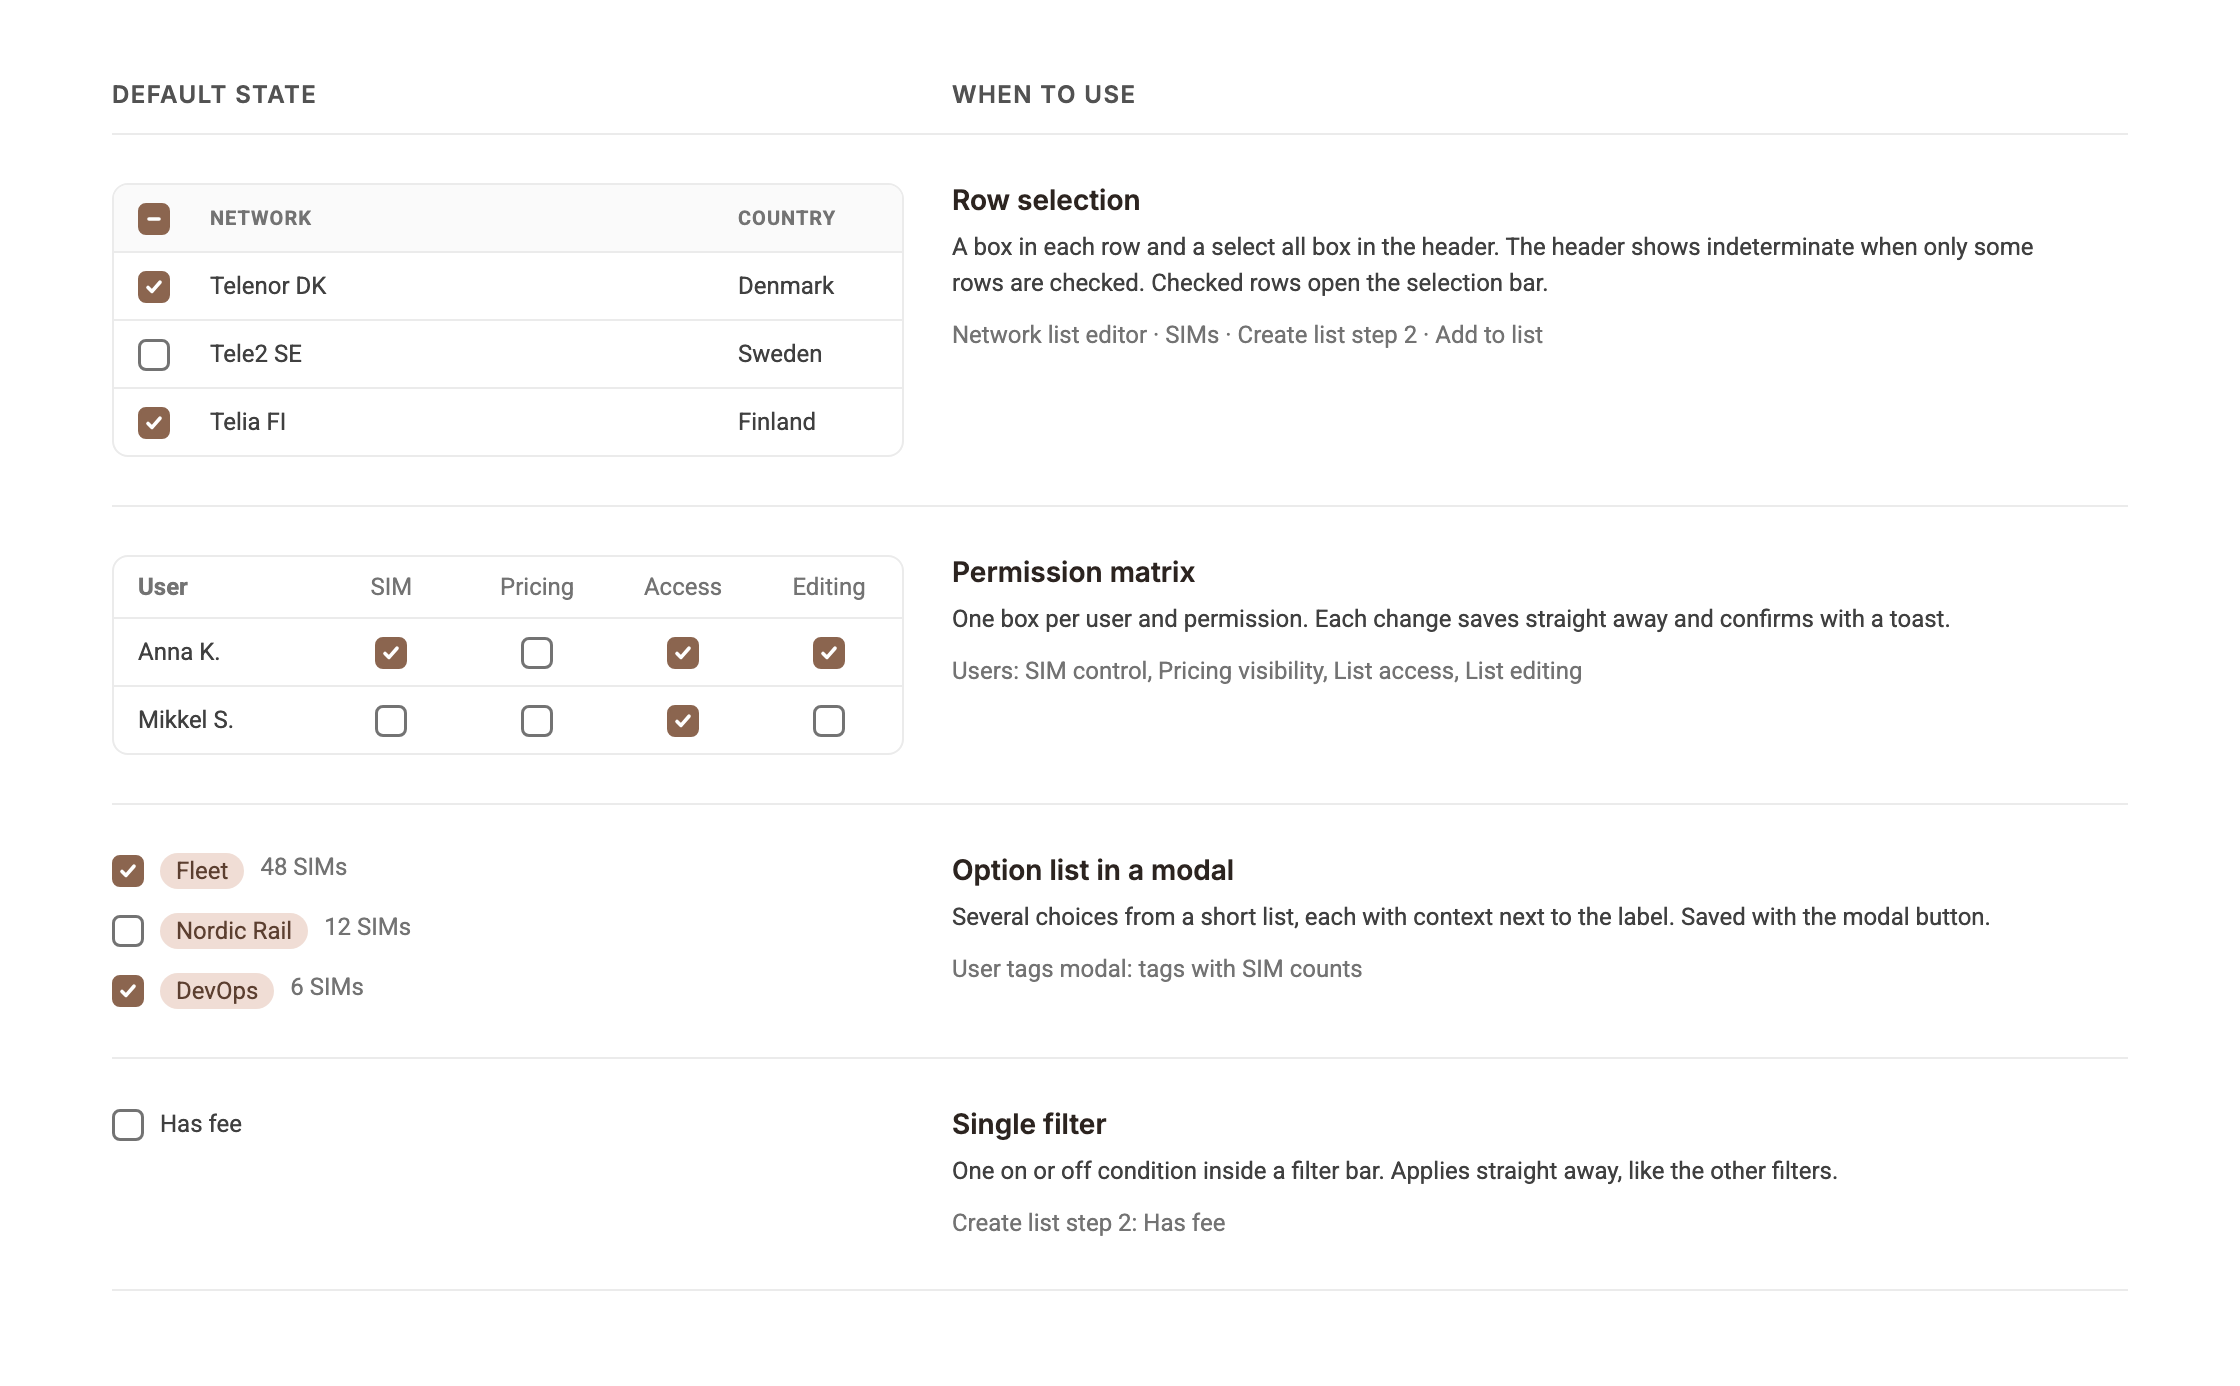This screenshot has height=1386, width=2240.
Task: Check the Nordic Rail tag checkbox
Action: [x=128, y=930]
